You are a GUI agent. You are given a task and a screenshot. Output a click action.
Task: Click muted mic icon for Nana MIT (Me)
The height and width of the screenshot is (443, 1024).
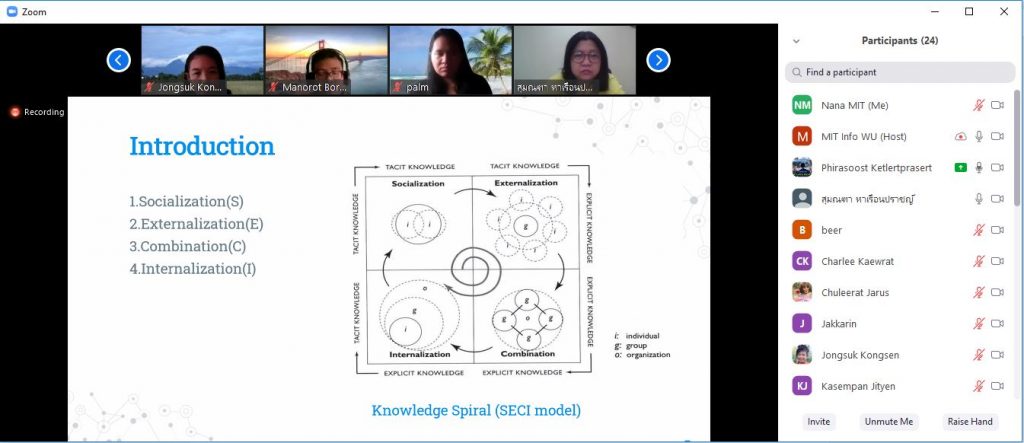click(x=979, y=105)
